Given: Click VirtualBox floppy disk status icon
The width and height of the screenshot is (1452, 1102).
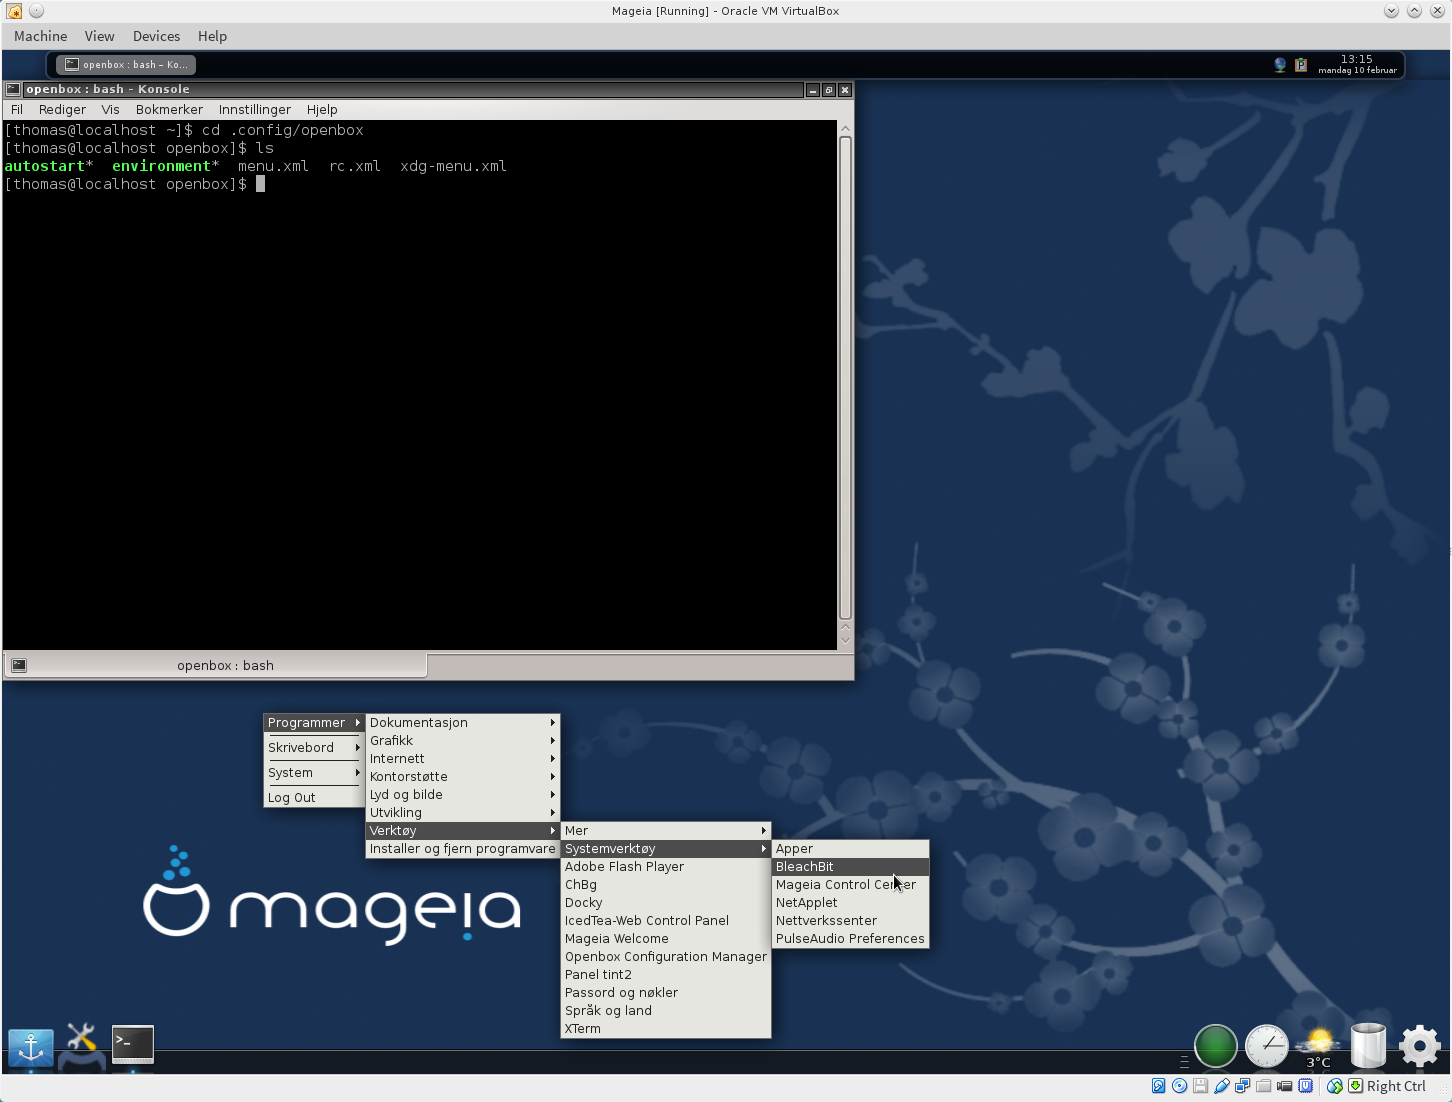Looking at the screenshot, I should (x=1200, y=1086).
